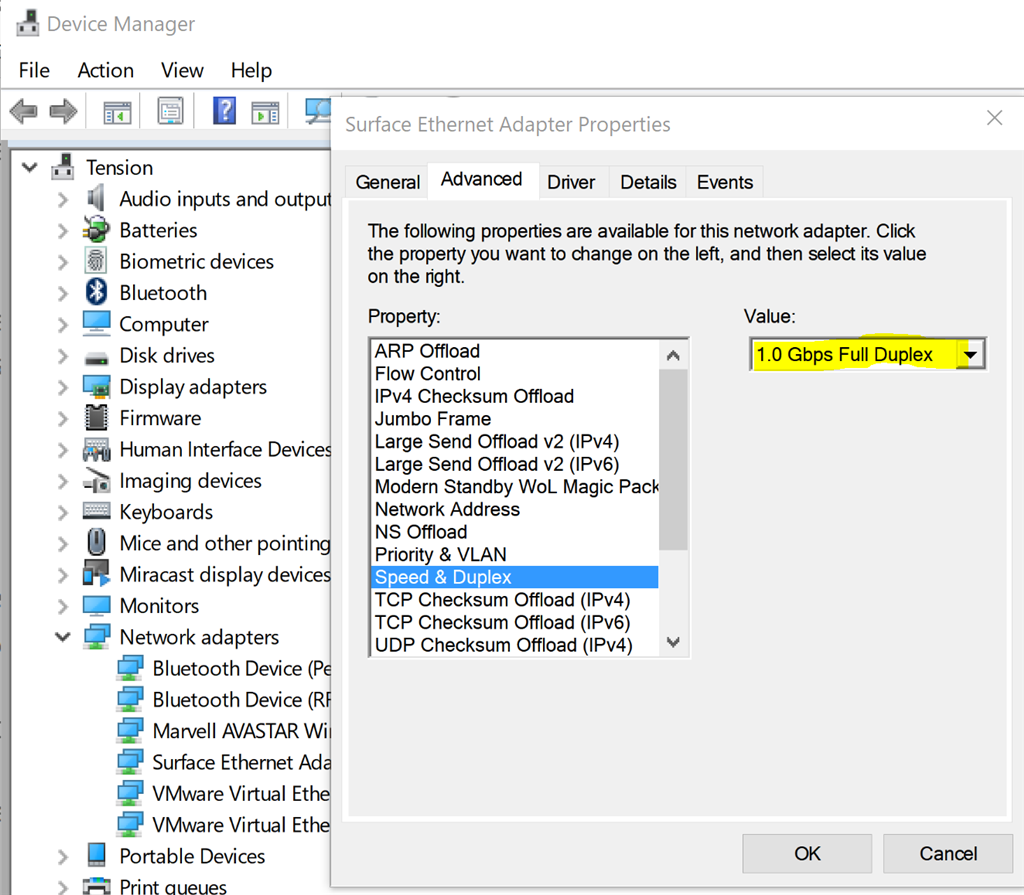Click the Human Interface Devices icon
1024x895 pixels.
(96, 449)
